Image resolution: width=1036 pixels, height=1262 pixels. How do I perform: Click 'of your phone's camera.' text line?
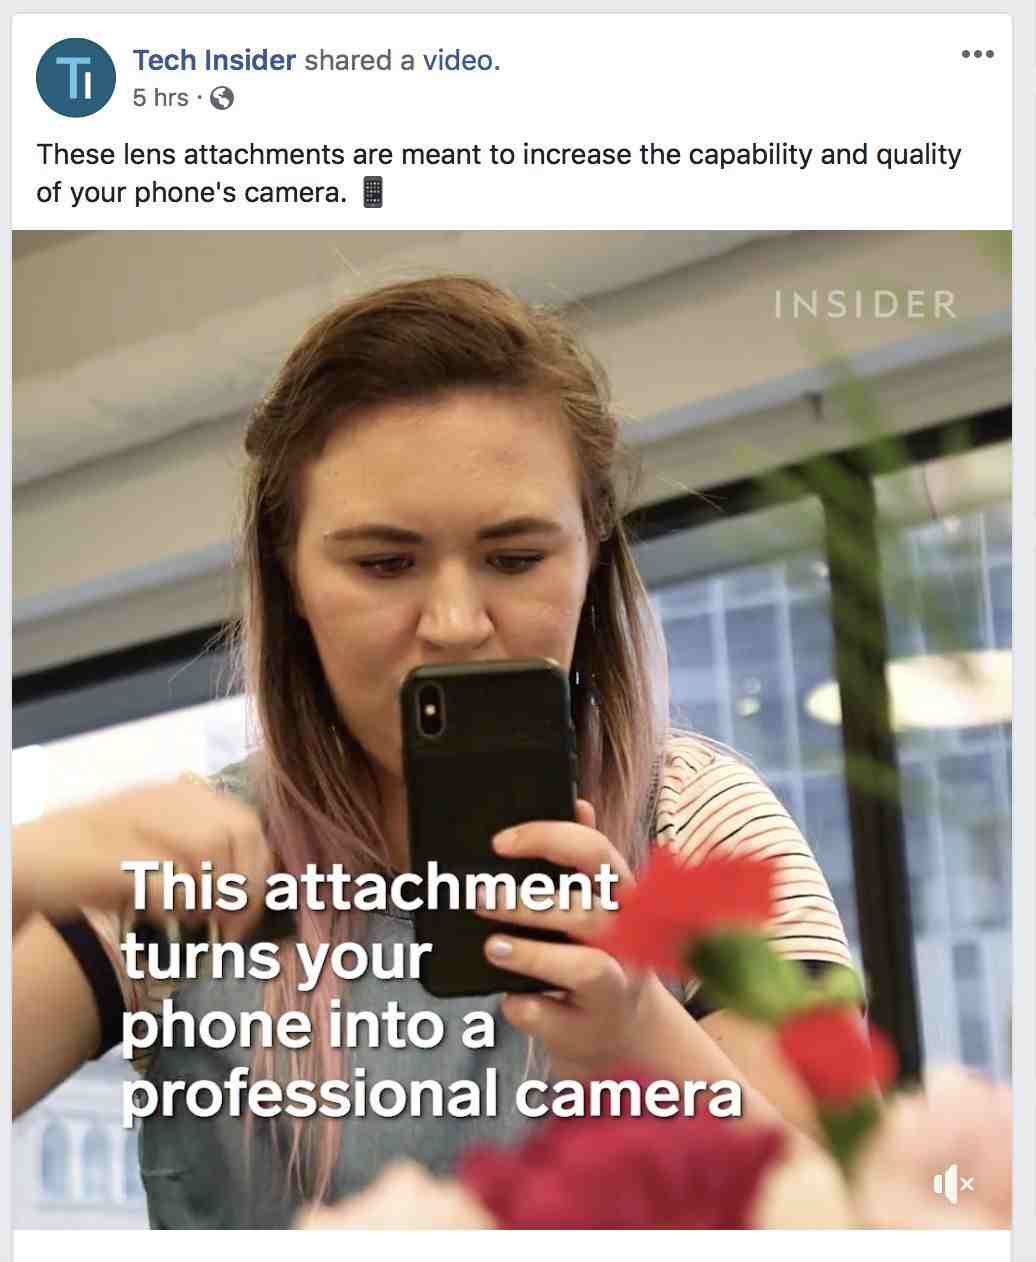tap(190, 192)
